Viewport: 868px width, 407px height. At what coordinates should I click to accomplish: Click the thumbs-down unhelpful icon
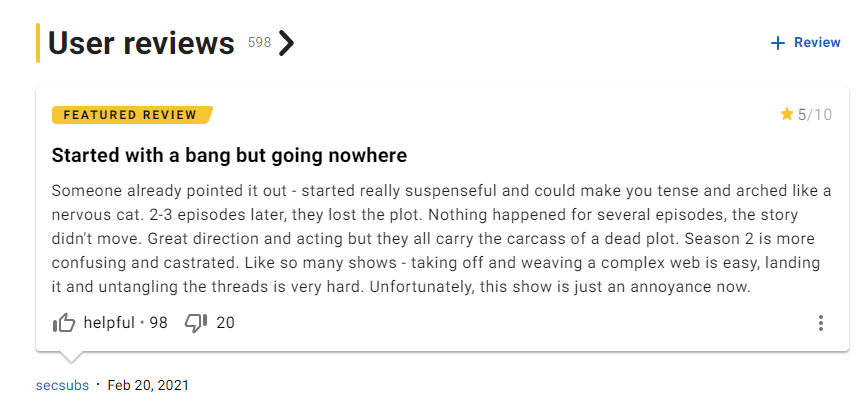click(x=196, y=322)
